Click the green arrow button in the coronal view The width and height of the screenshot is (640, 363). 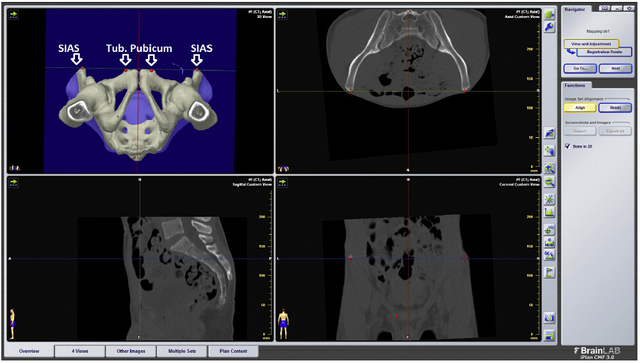[x=282, y=183]
